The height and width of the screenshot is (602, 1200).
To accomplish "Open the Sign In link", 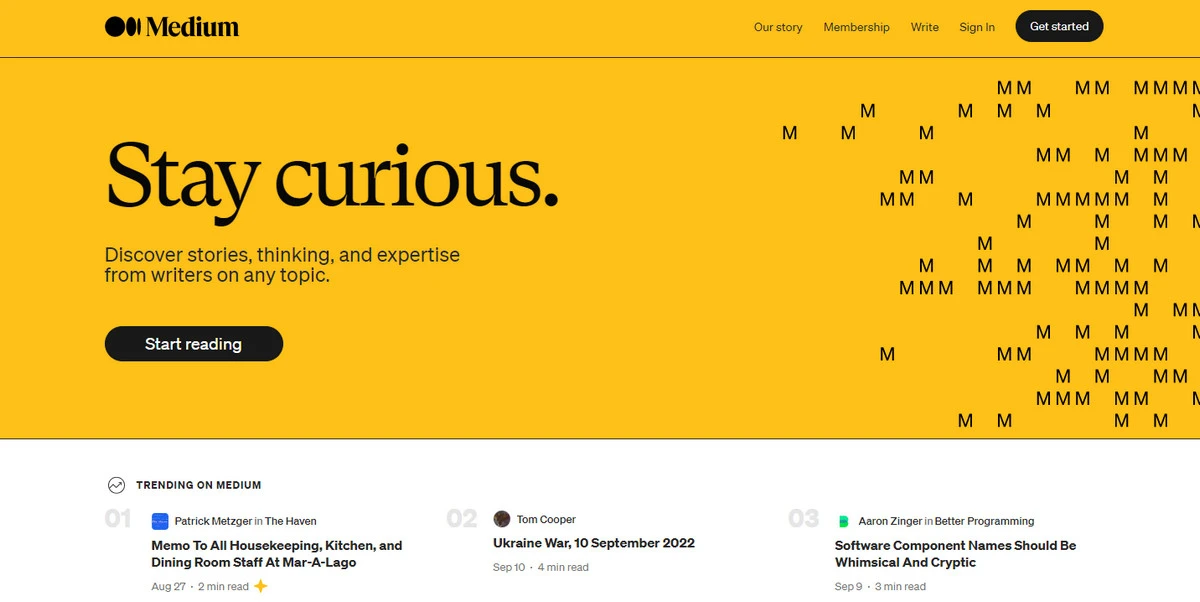I will click(x=977, y=27).
